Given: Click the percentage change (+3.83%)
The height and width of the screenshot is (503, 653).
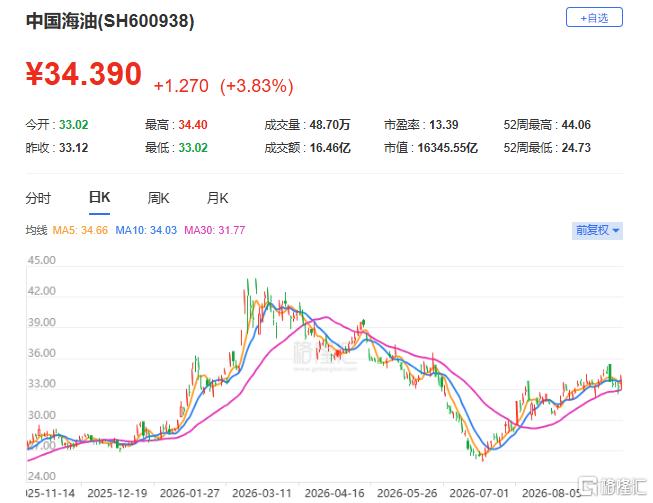Looking at the screenshot, I should (257, 86).
